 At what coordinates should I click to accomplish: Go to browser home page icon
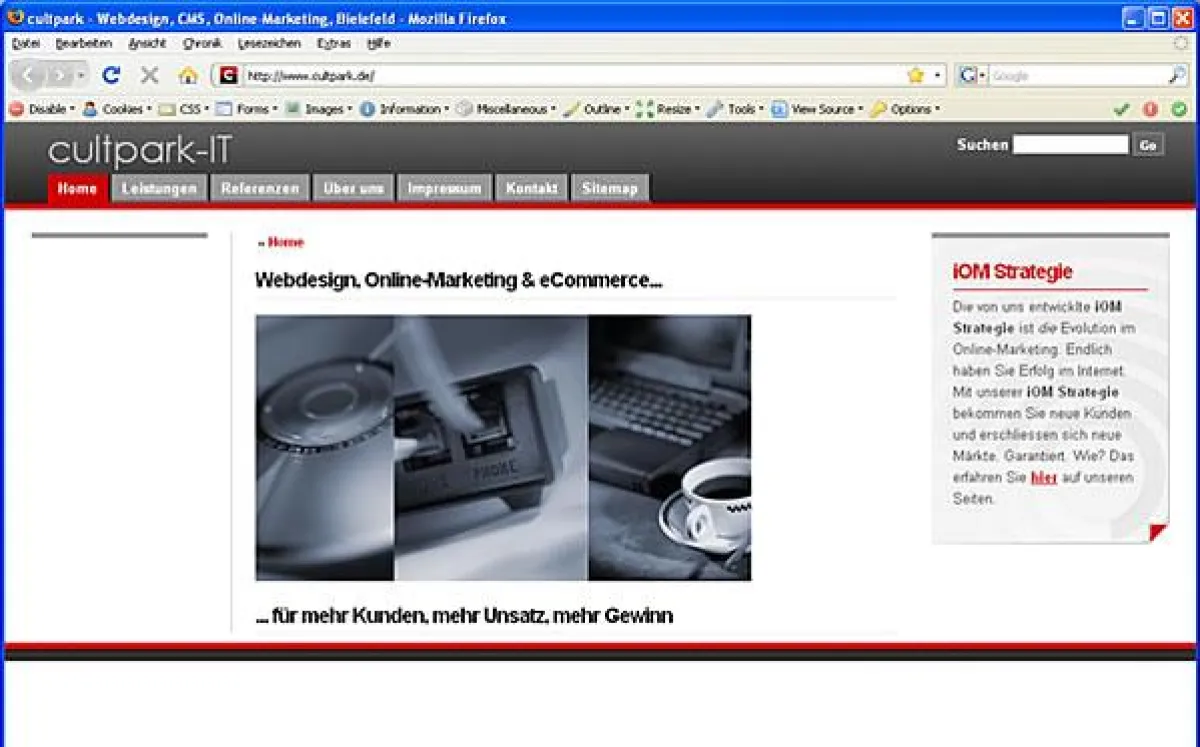tap(187, 75)
